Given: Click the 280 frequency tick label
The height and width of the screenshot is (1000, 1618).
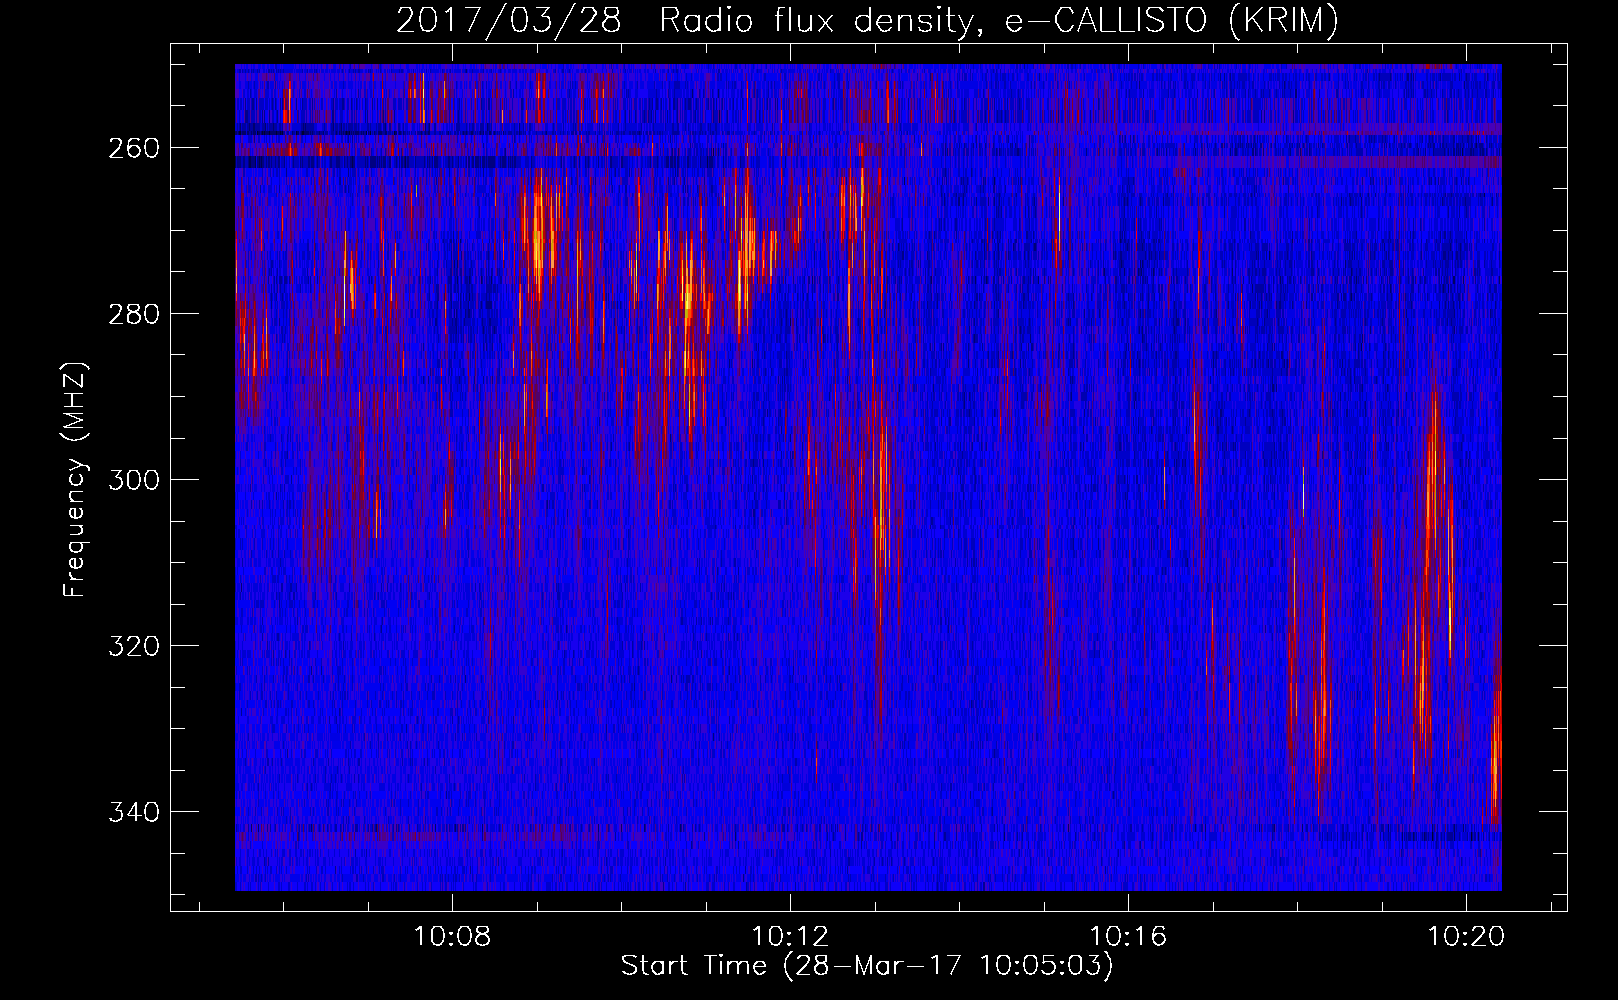Looking at the screenshot, I should pos(133,314).
